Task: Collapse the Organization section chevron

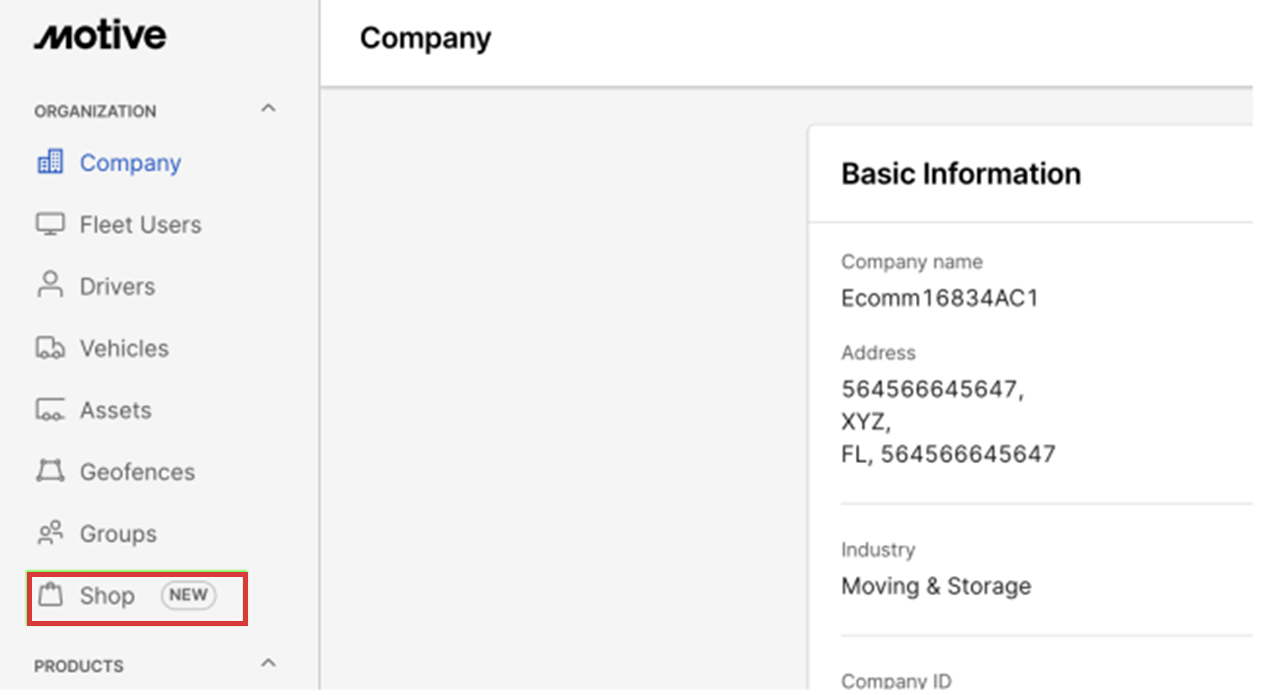Action: [x=268, y=108]
